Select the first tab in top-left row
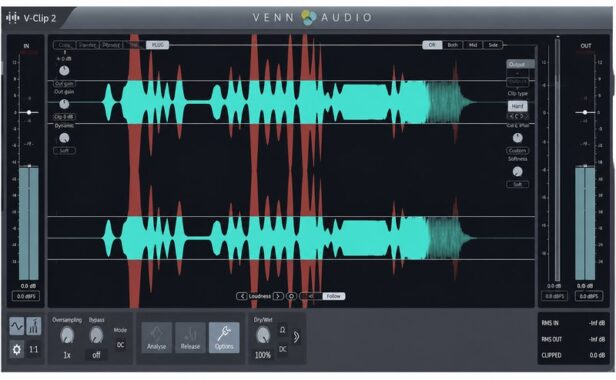This screenshot has width=616, height=380. click(x=64, y=45)
